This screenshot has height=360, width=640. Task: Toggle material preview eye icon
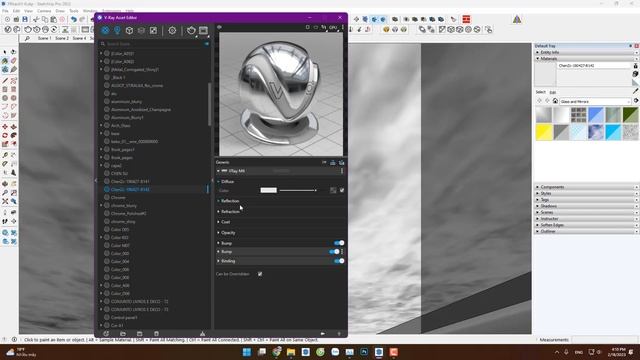pyautogui.click(x=220, y=27)
